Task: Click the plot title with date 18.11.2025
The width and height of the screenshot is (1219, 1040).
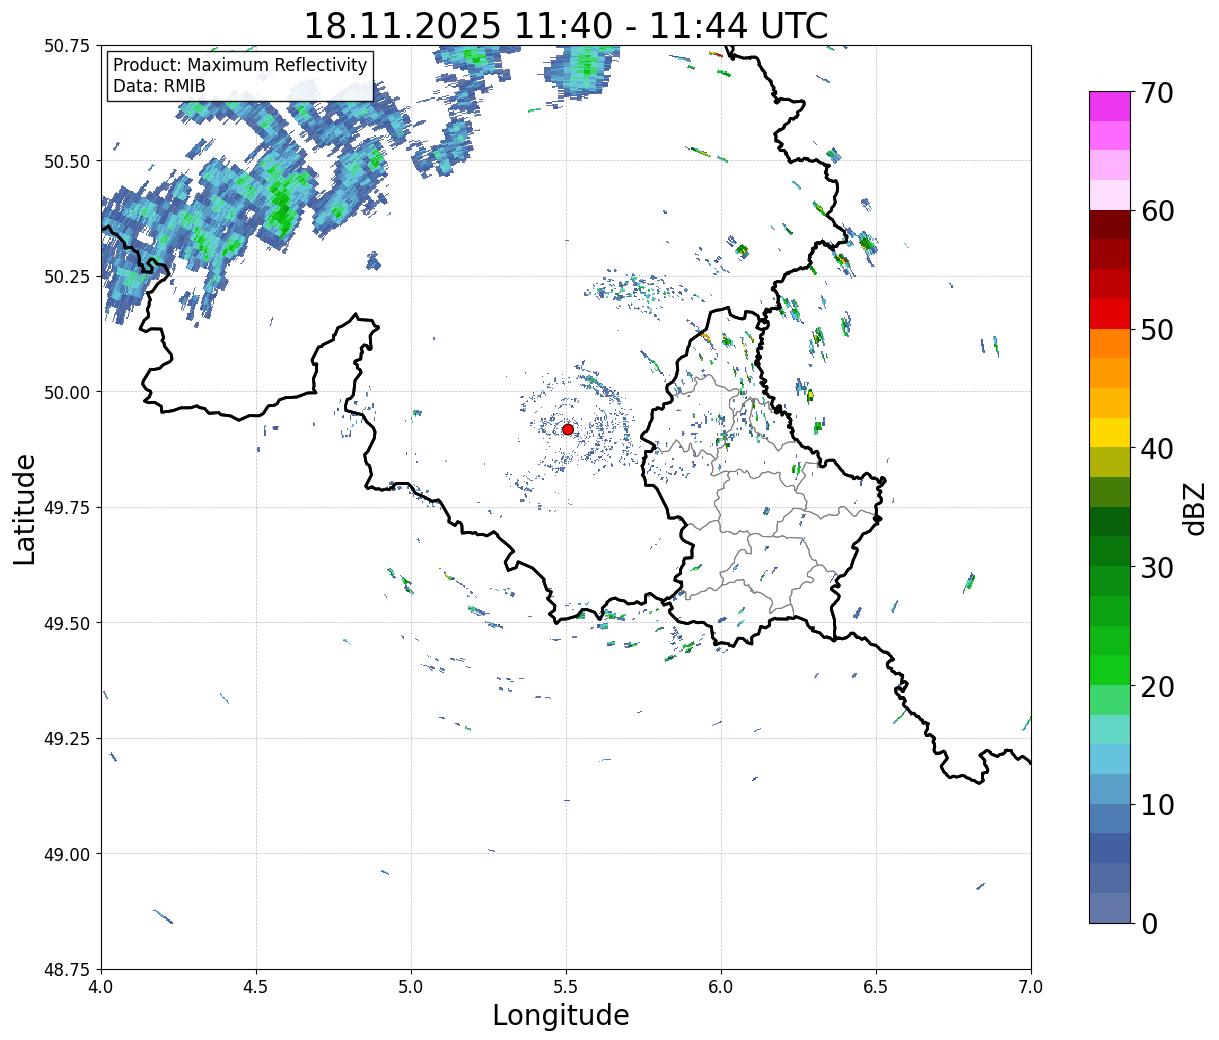Action: coord(566,25)
